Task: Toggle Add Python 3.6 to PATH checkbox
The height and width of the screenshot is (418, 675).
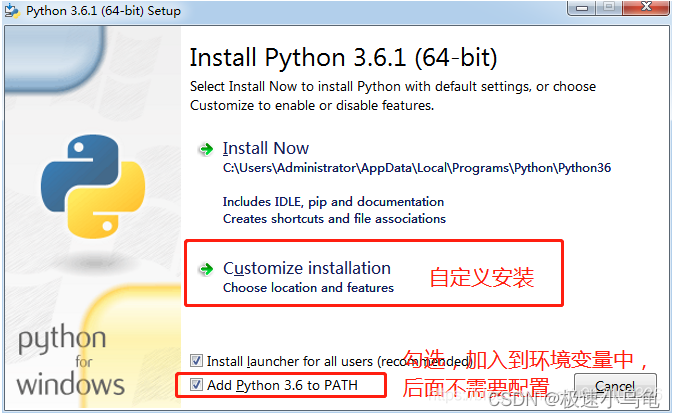Action: [196, 384]
